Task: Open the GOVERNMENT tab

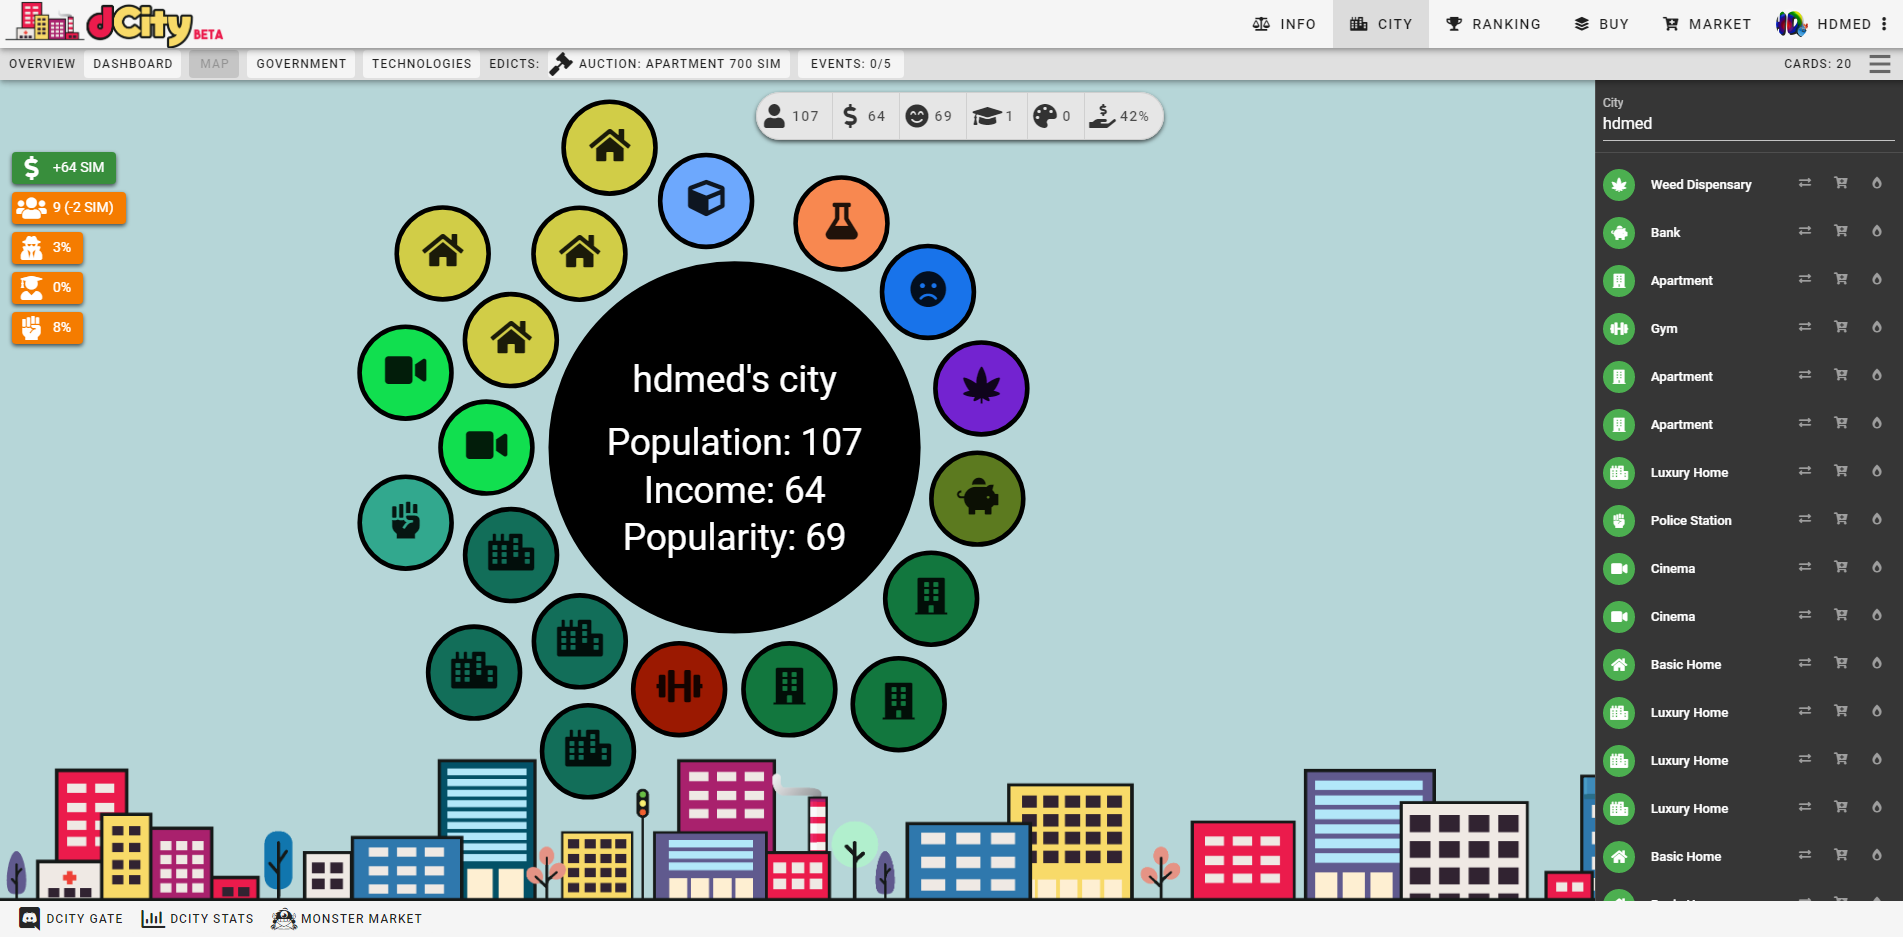Action: [301, 64]
